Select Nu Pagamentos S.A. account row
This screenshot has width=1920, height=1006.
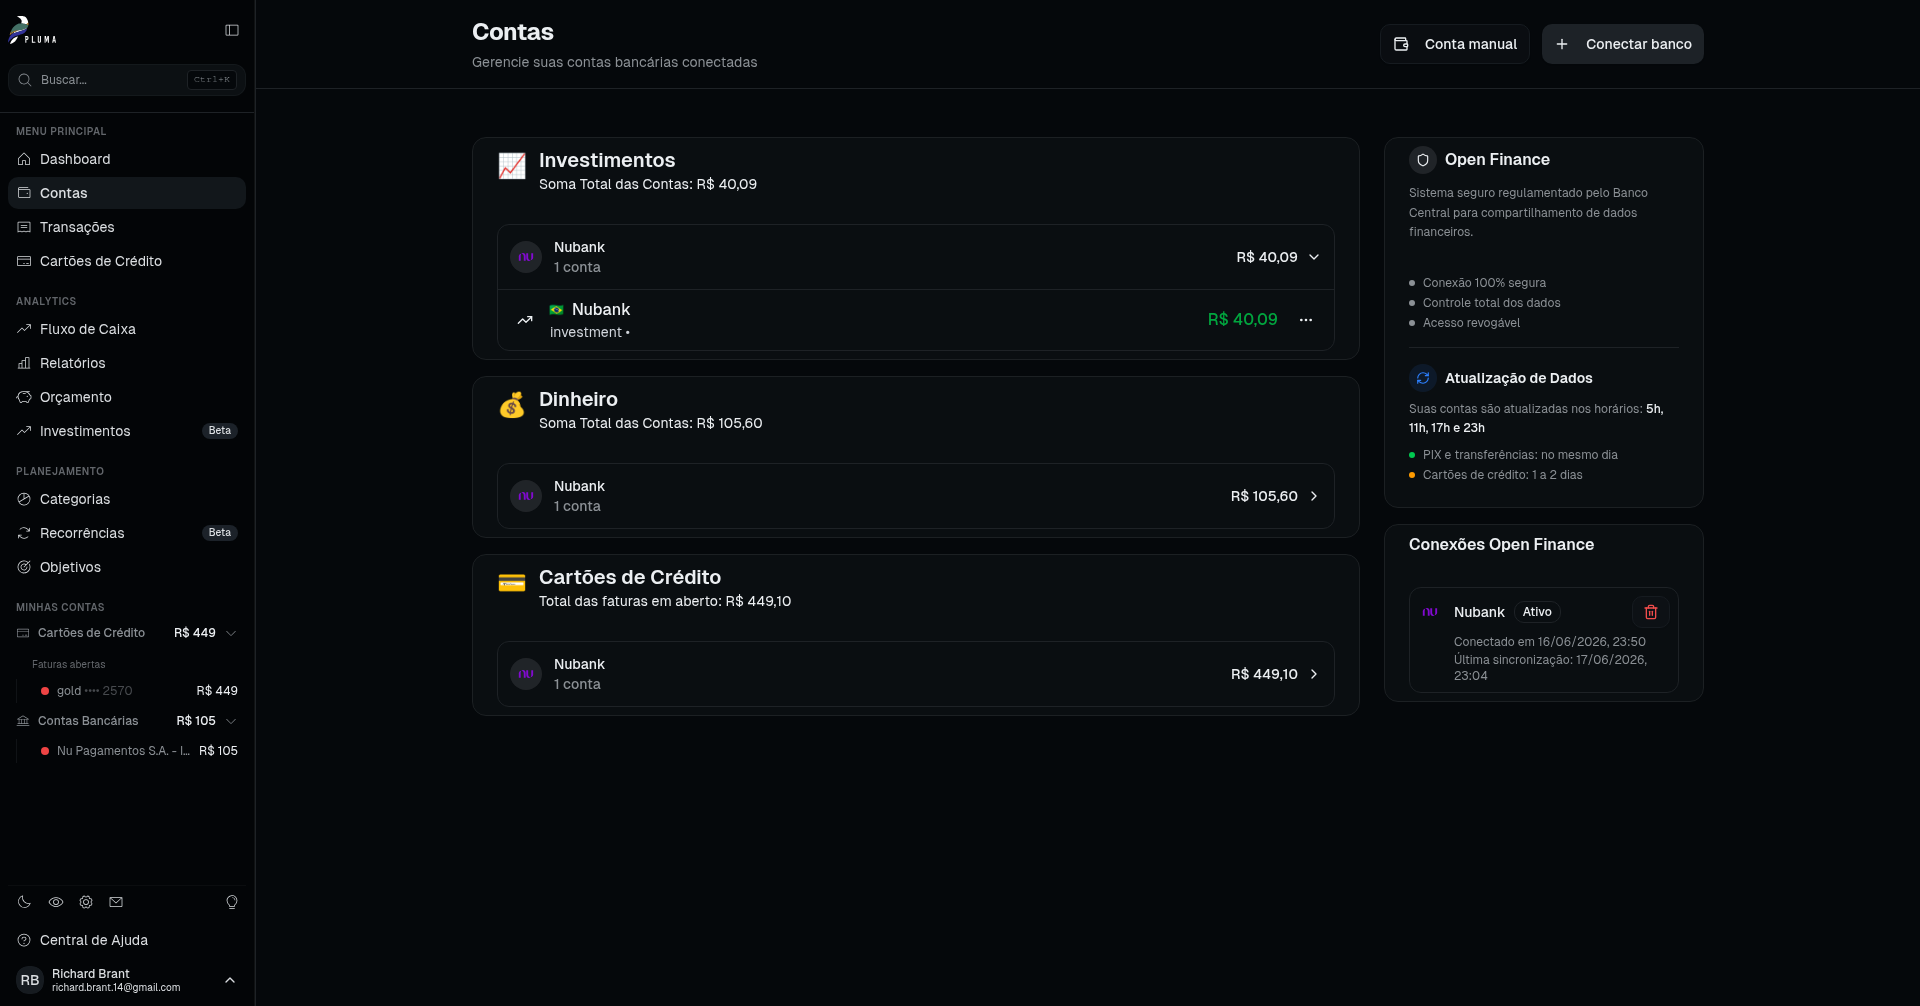pos(139,751)
